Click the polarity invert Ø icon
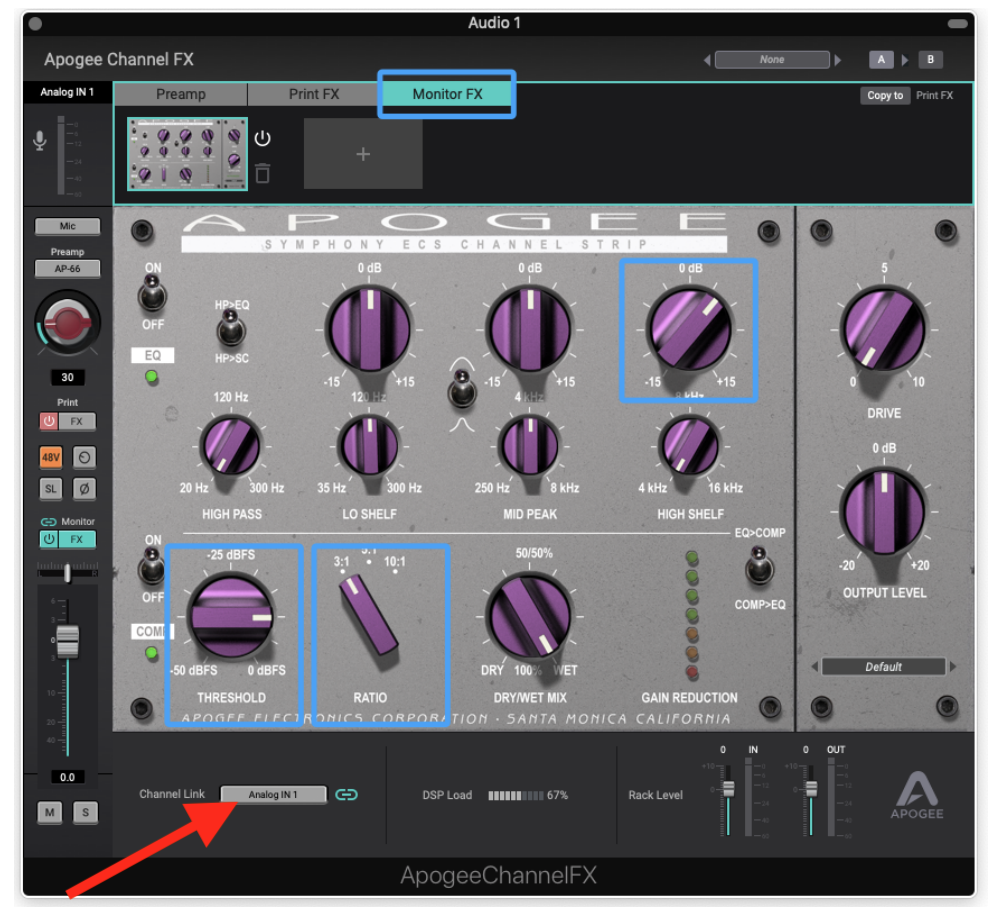The height and width of the screenshot is (924, 996). [84, 488]
